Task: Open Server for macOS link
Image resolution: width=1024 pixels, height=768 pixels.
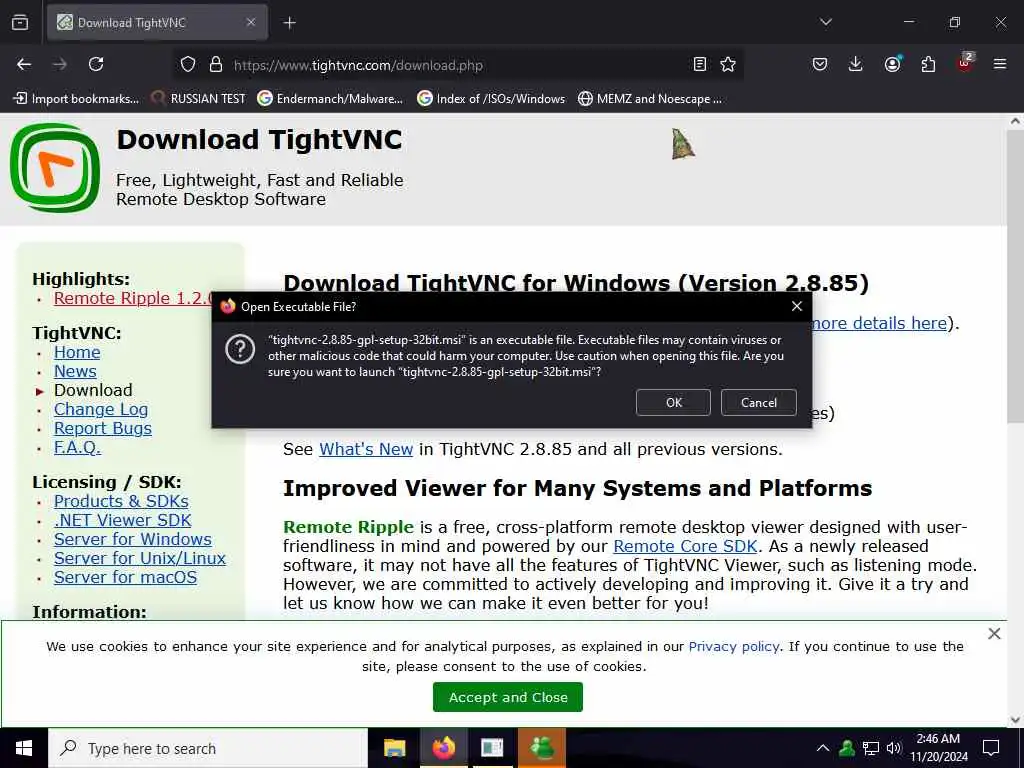Action: click(x=125, y=577)
